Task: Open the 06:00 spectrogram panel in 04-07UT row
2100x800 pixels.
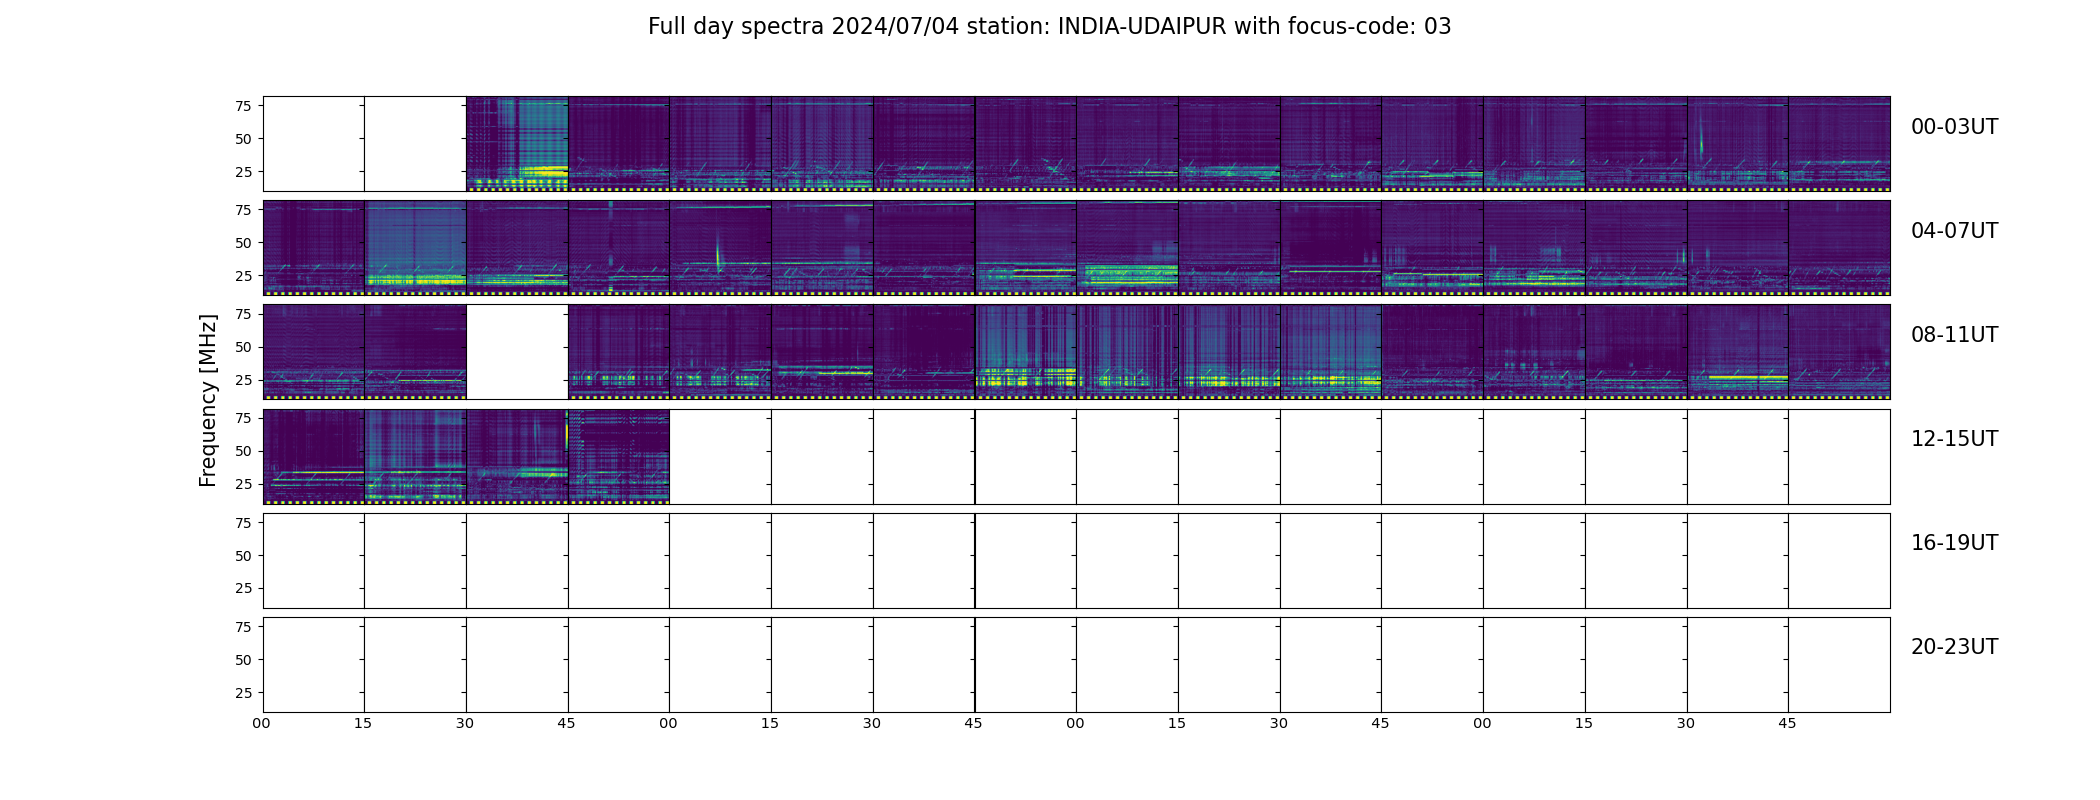Action: click(1127, 248)
